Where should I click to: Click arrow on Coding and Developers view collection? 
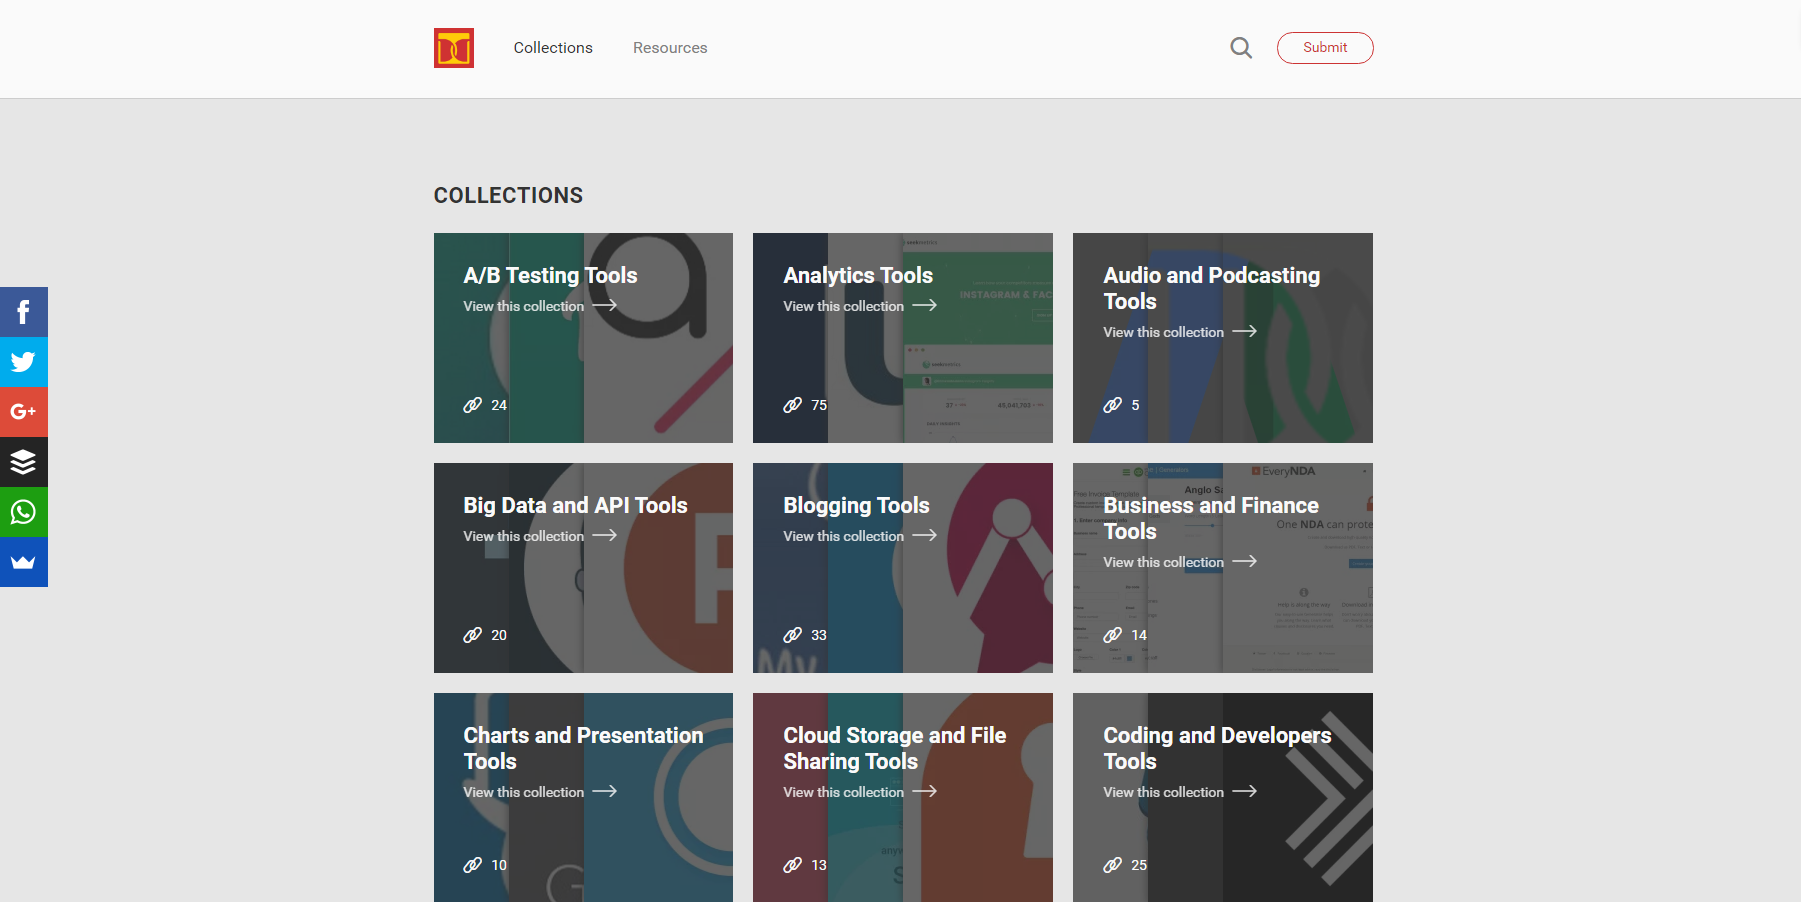click(1245, 791)
